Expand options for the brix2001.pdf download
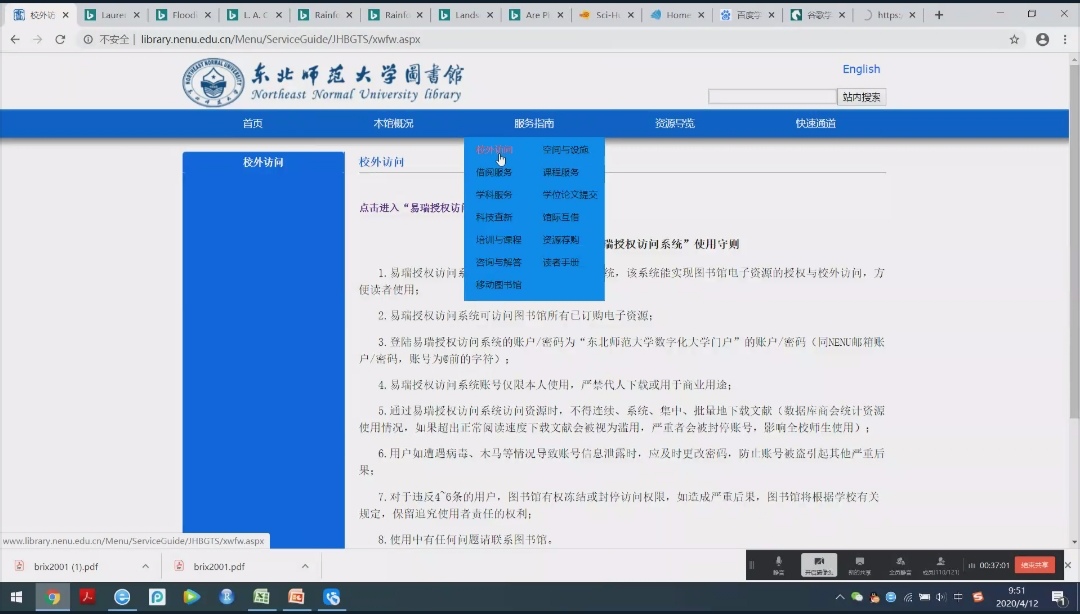This screenshot has width=1080, height=614. click(305, 566)
